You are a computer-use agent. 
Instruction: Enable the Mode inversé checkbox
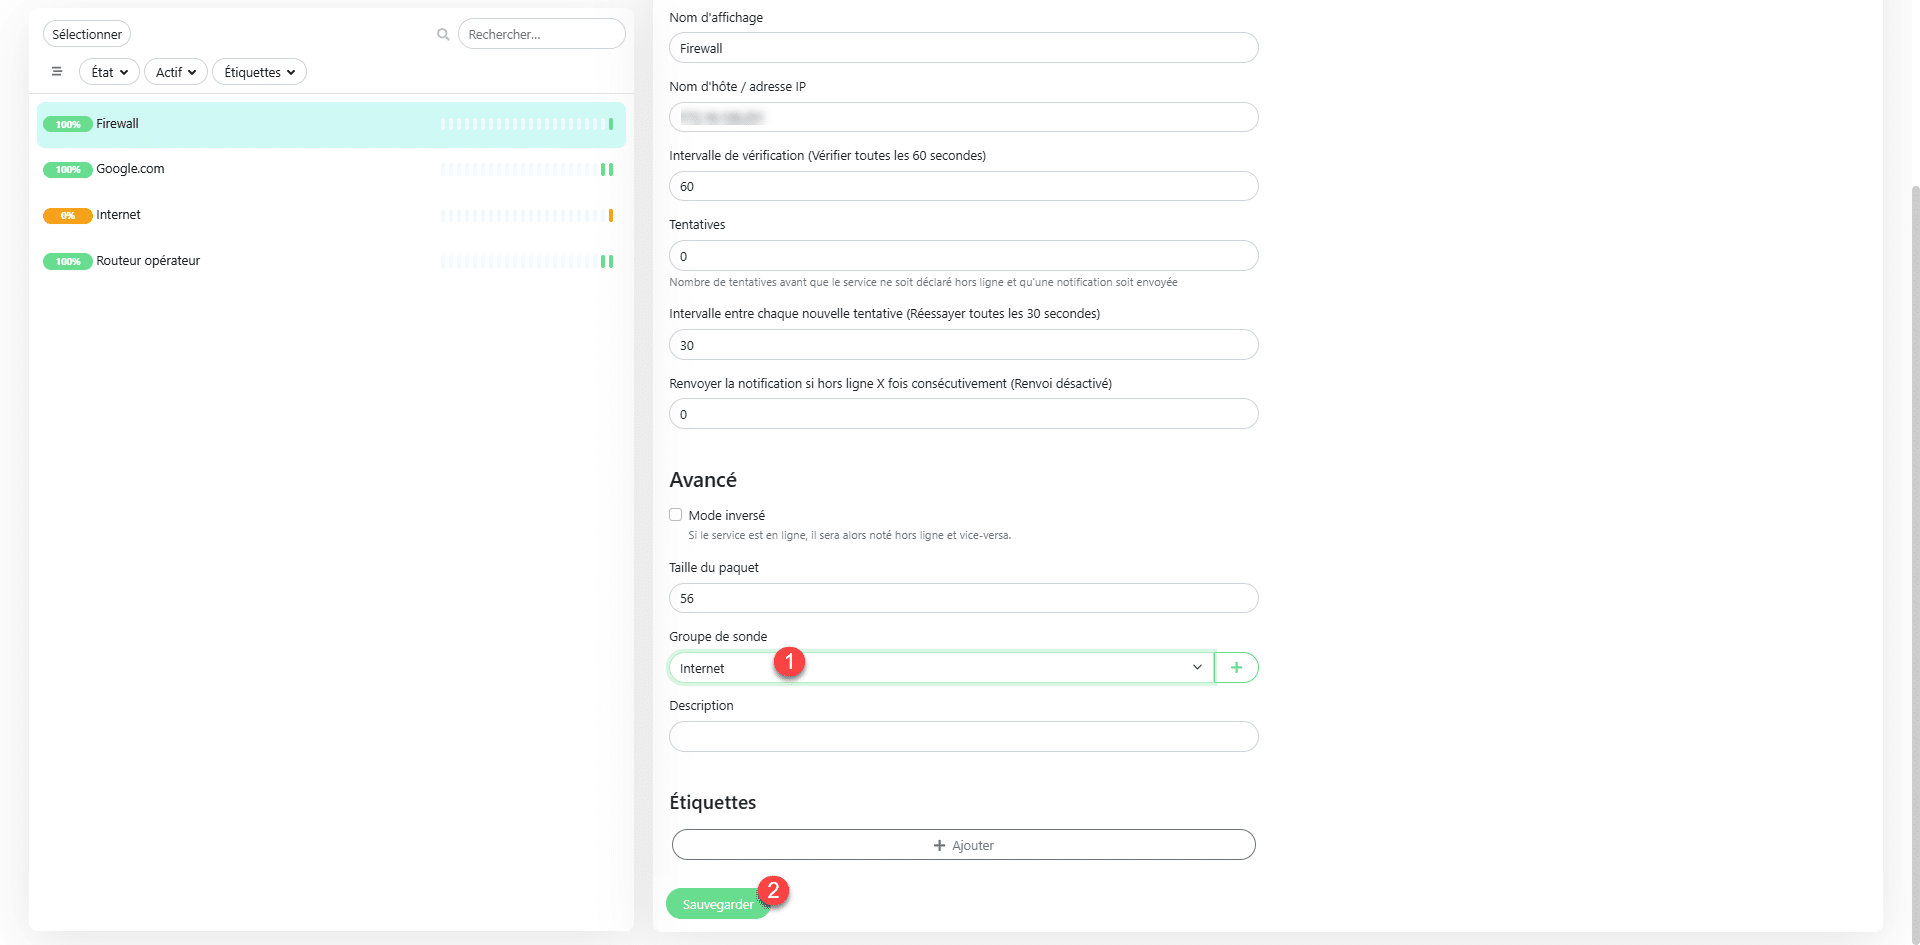[x=676, y=515]
